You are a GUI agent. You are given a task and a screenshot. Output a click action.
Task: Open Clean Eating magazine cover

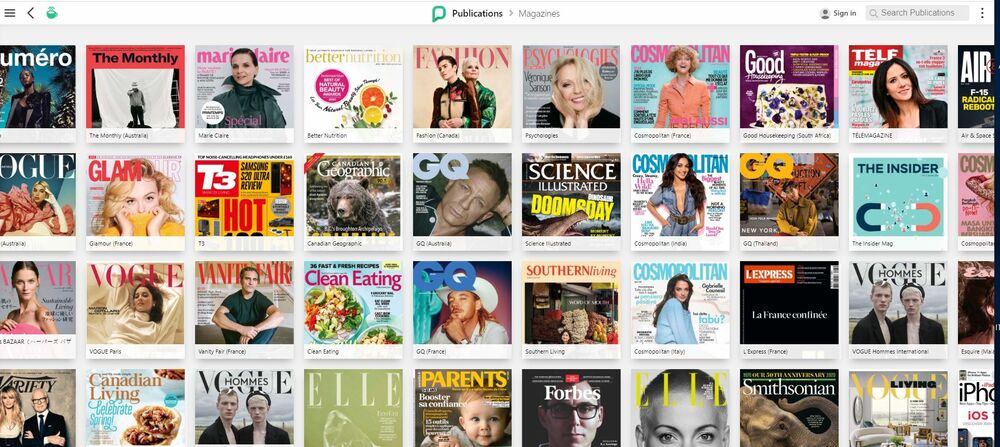[353, 303]
